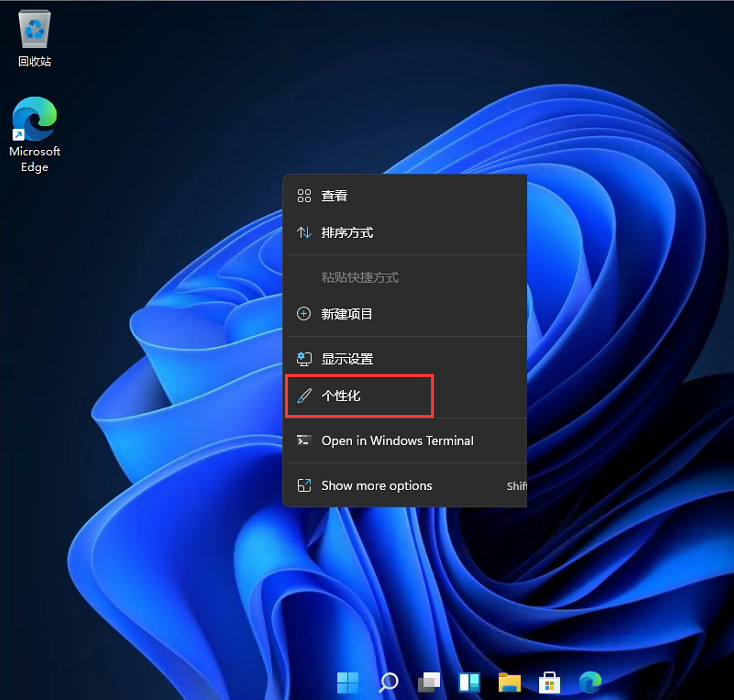Launch Edge browser from the taskbar
The image size is (734, 700).
[590, 682]
